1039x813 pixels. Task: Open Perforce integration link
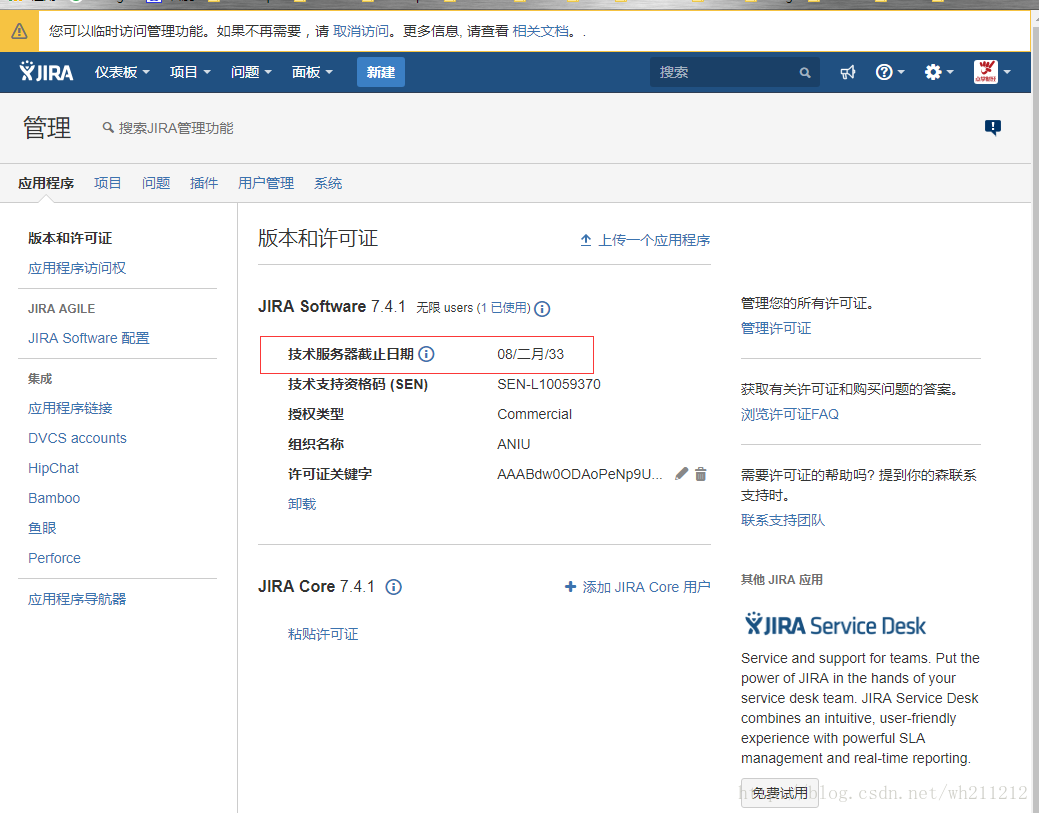coord(54,558)
